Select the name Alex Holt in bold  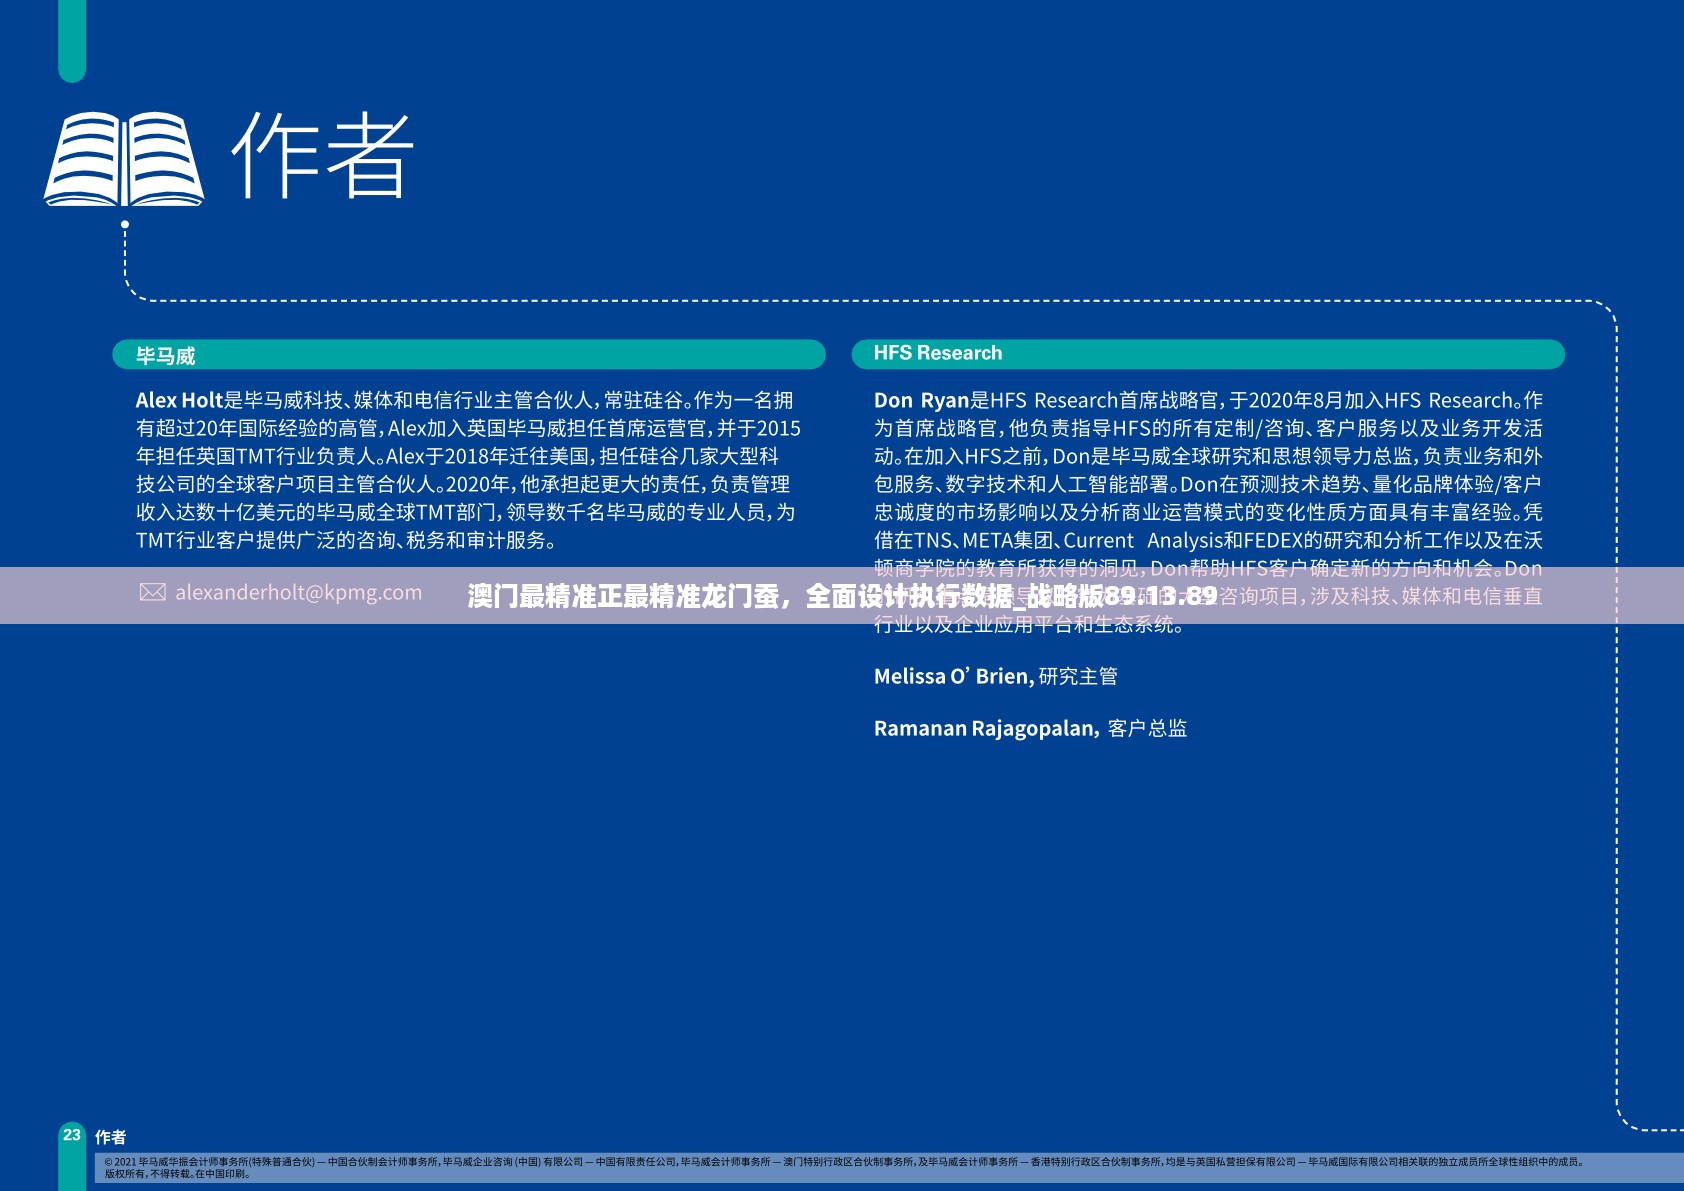(x=179, y=400)
